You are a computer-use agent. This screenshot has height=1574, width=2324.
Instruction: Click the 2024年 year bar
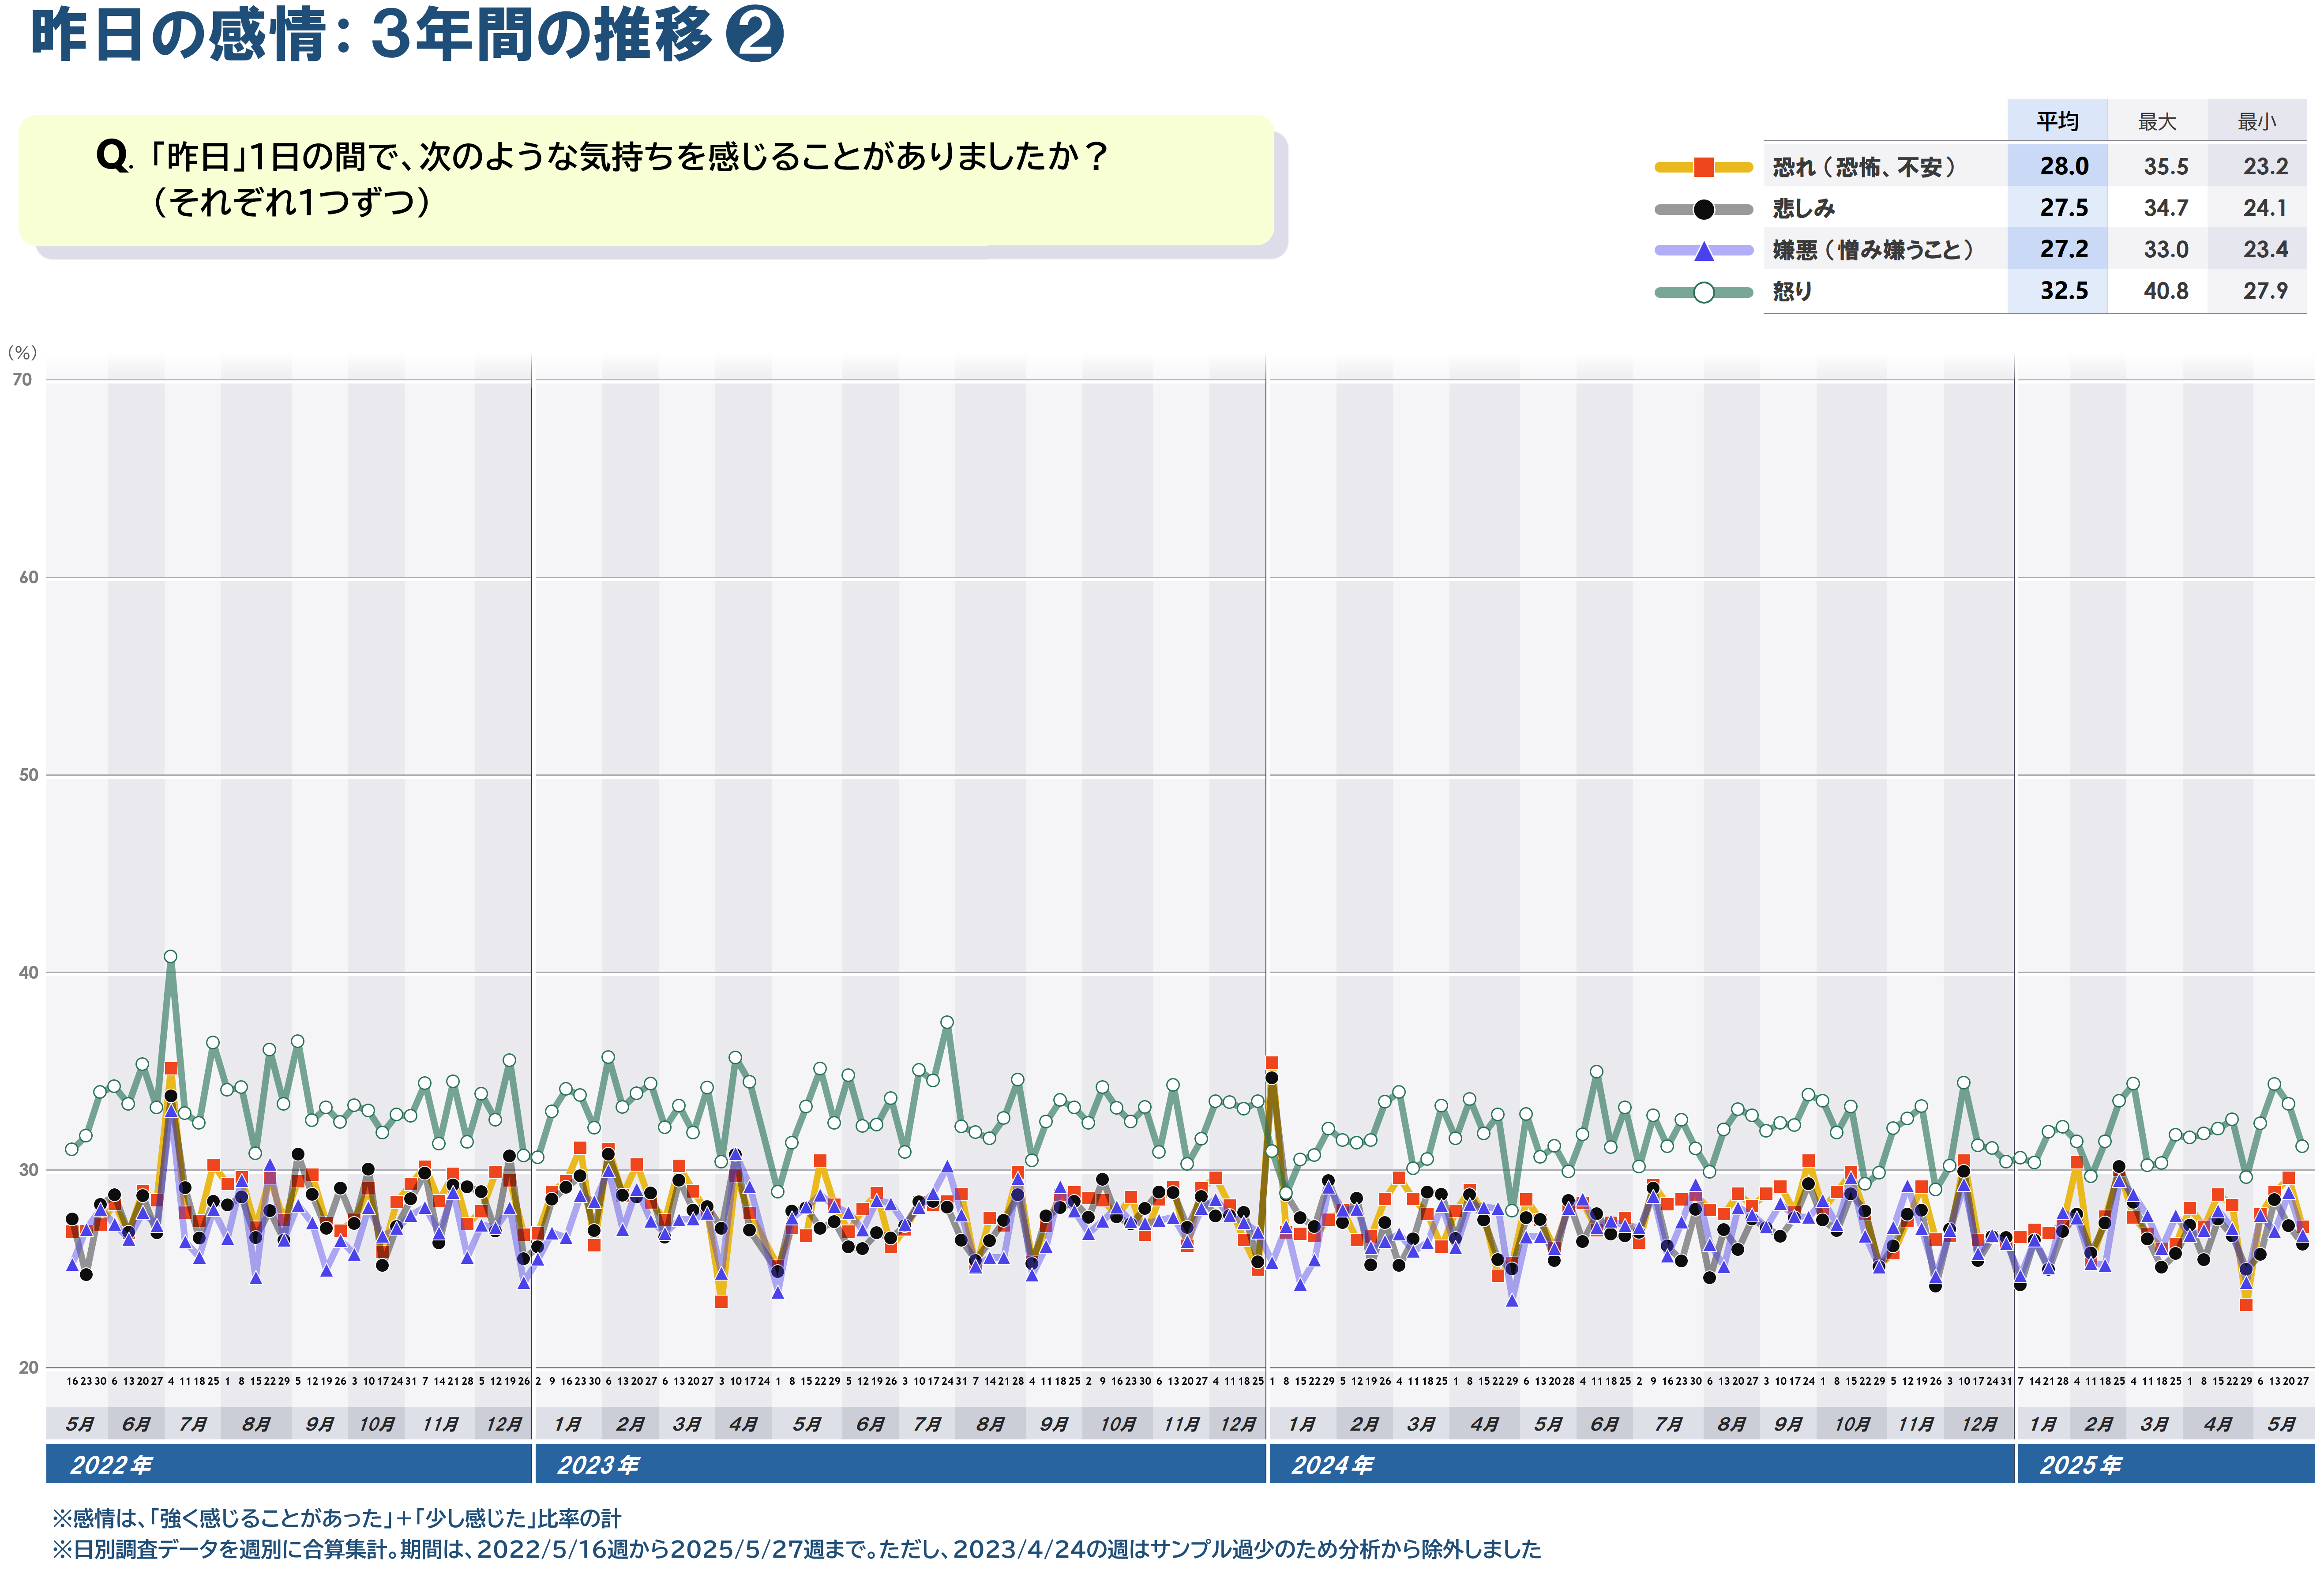1641,1464
